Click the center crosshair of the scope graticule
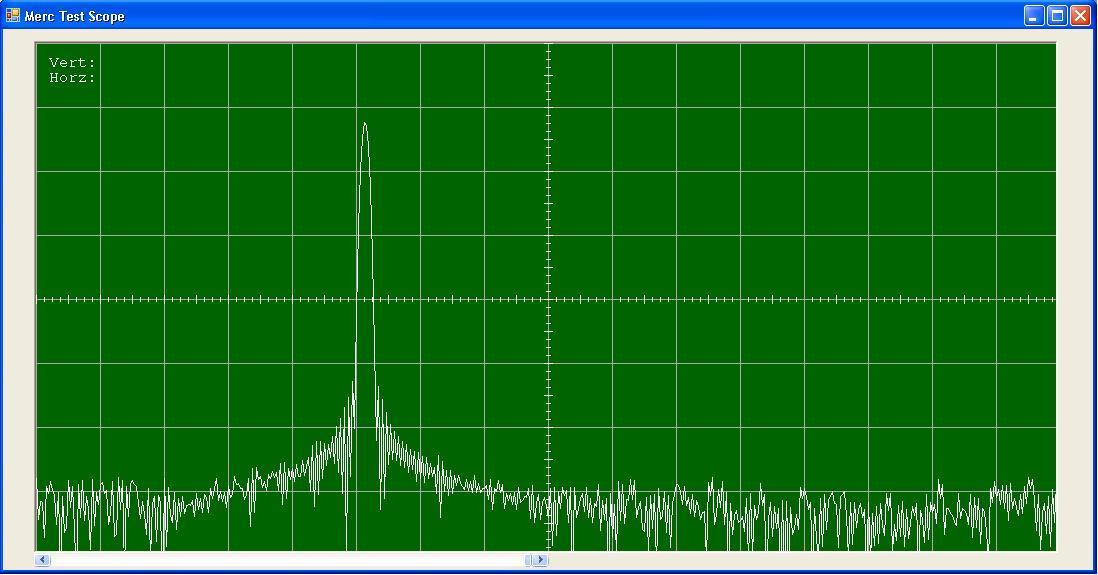The image size is (1098, 575). (x=548, y=299)
